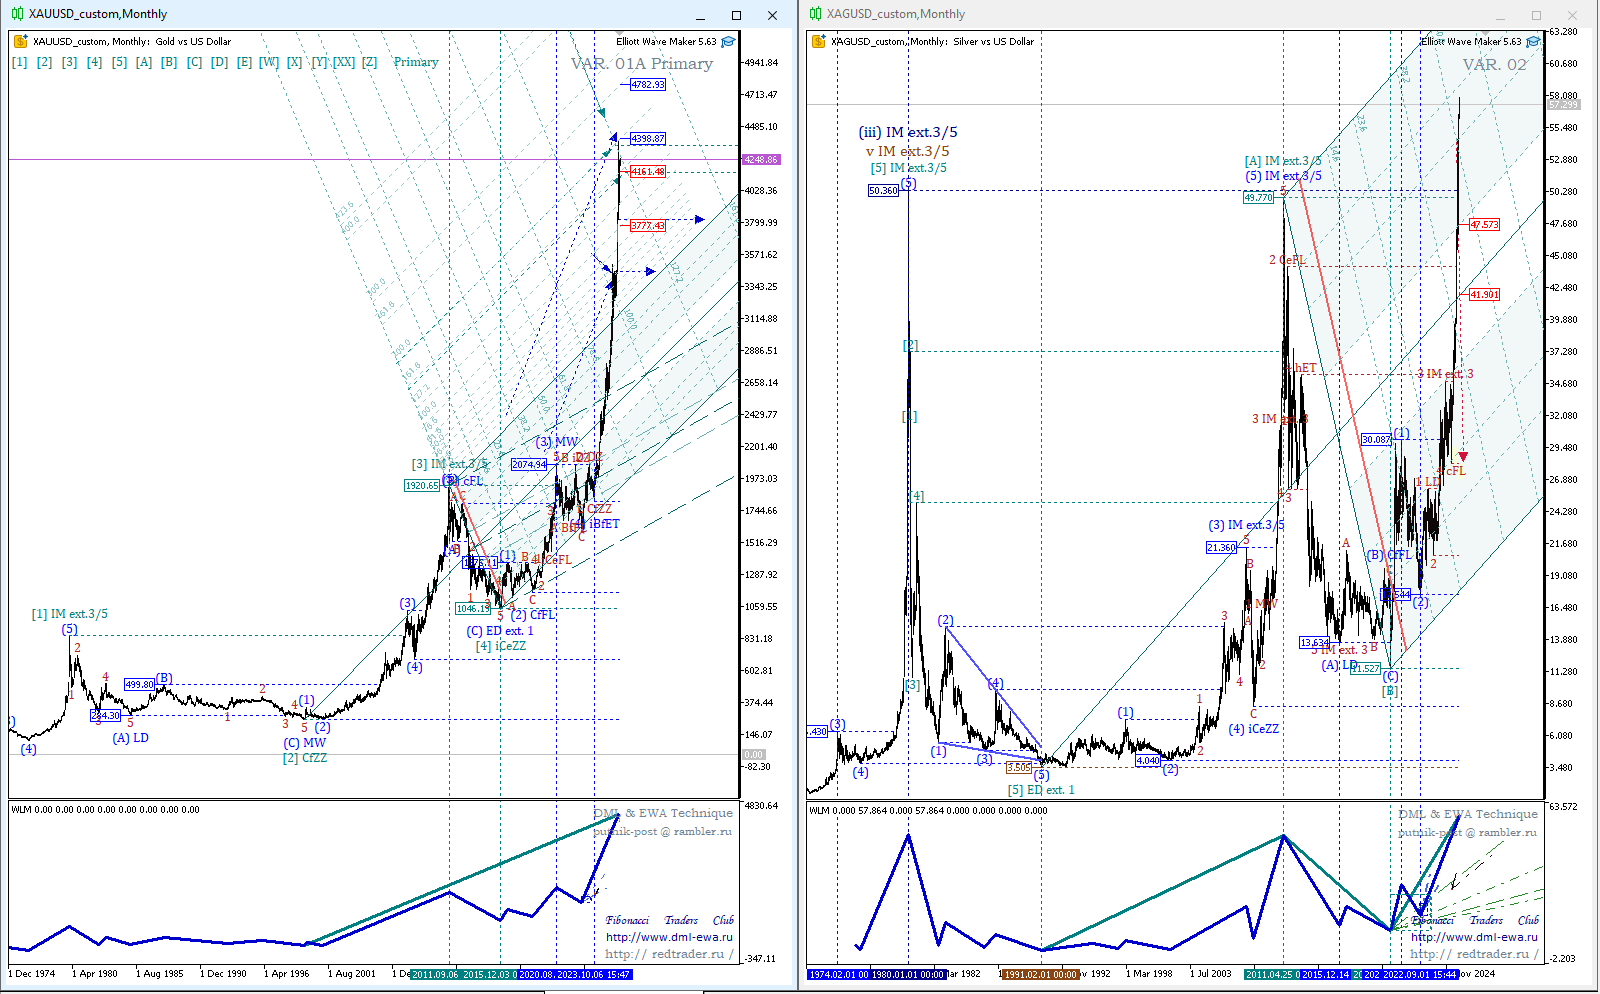Minimize the XAUUSD_custom chart window
The image size is (1600, 994).
(x=701, y=15)
